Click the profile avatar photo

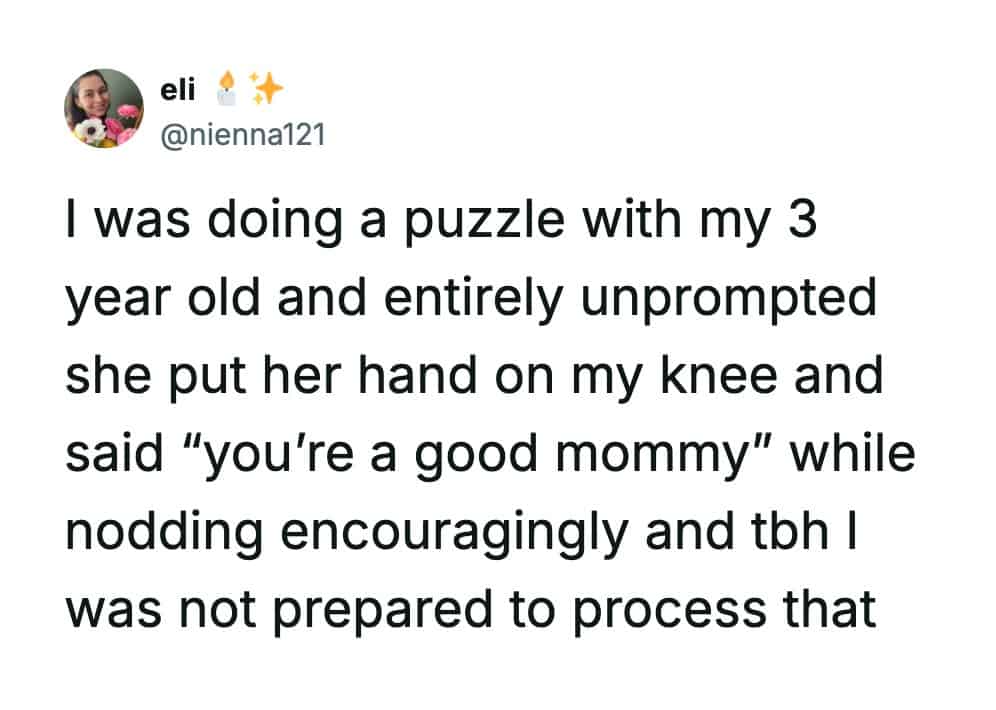(104, 108)
